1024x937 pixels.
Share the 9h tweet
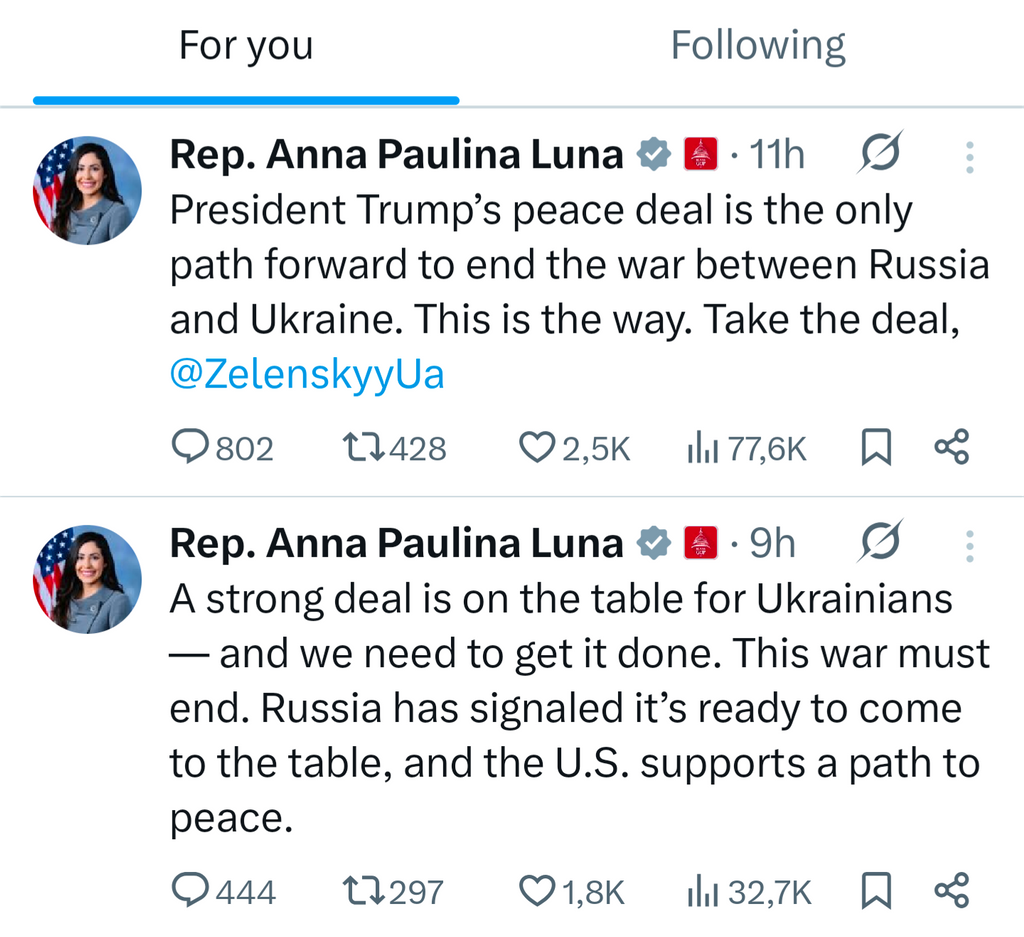[x=951, y=891]
